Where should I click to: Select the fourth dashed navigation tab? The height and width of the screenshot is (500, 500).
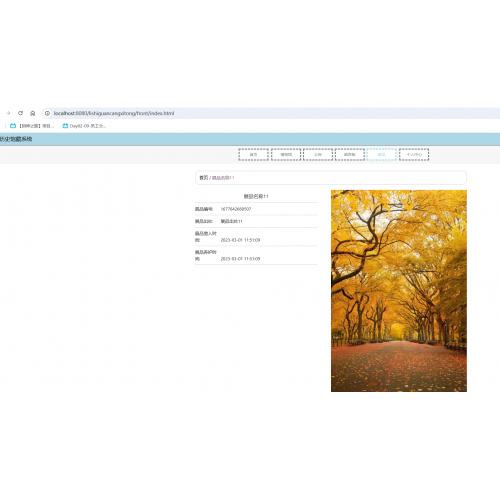coord(350,155)
